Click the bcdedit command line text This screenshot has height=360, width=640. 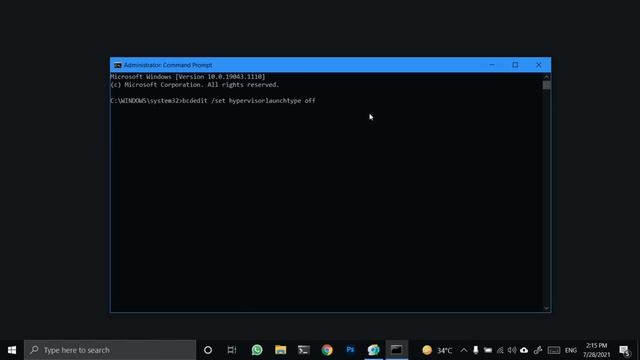(213, 100)
